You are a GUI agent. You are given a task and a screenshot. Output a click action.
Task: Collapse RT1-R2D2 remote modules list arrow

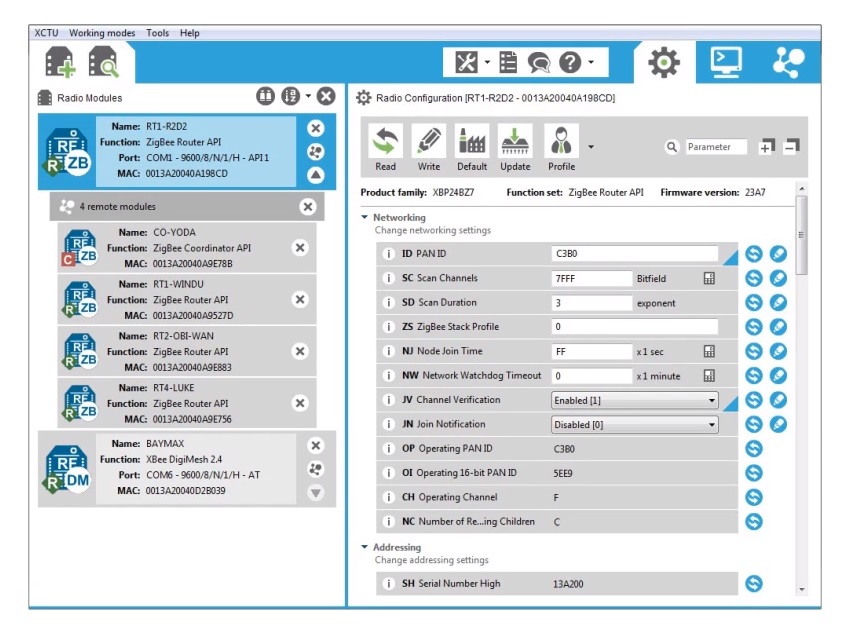315,175
